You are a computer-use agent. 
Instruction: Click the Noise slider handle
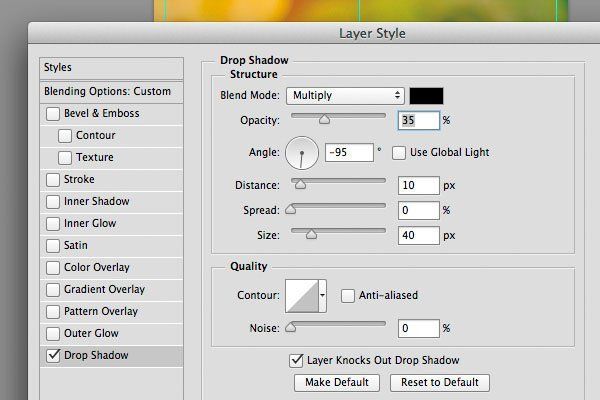[x=291, y=327]
